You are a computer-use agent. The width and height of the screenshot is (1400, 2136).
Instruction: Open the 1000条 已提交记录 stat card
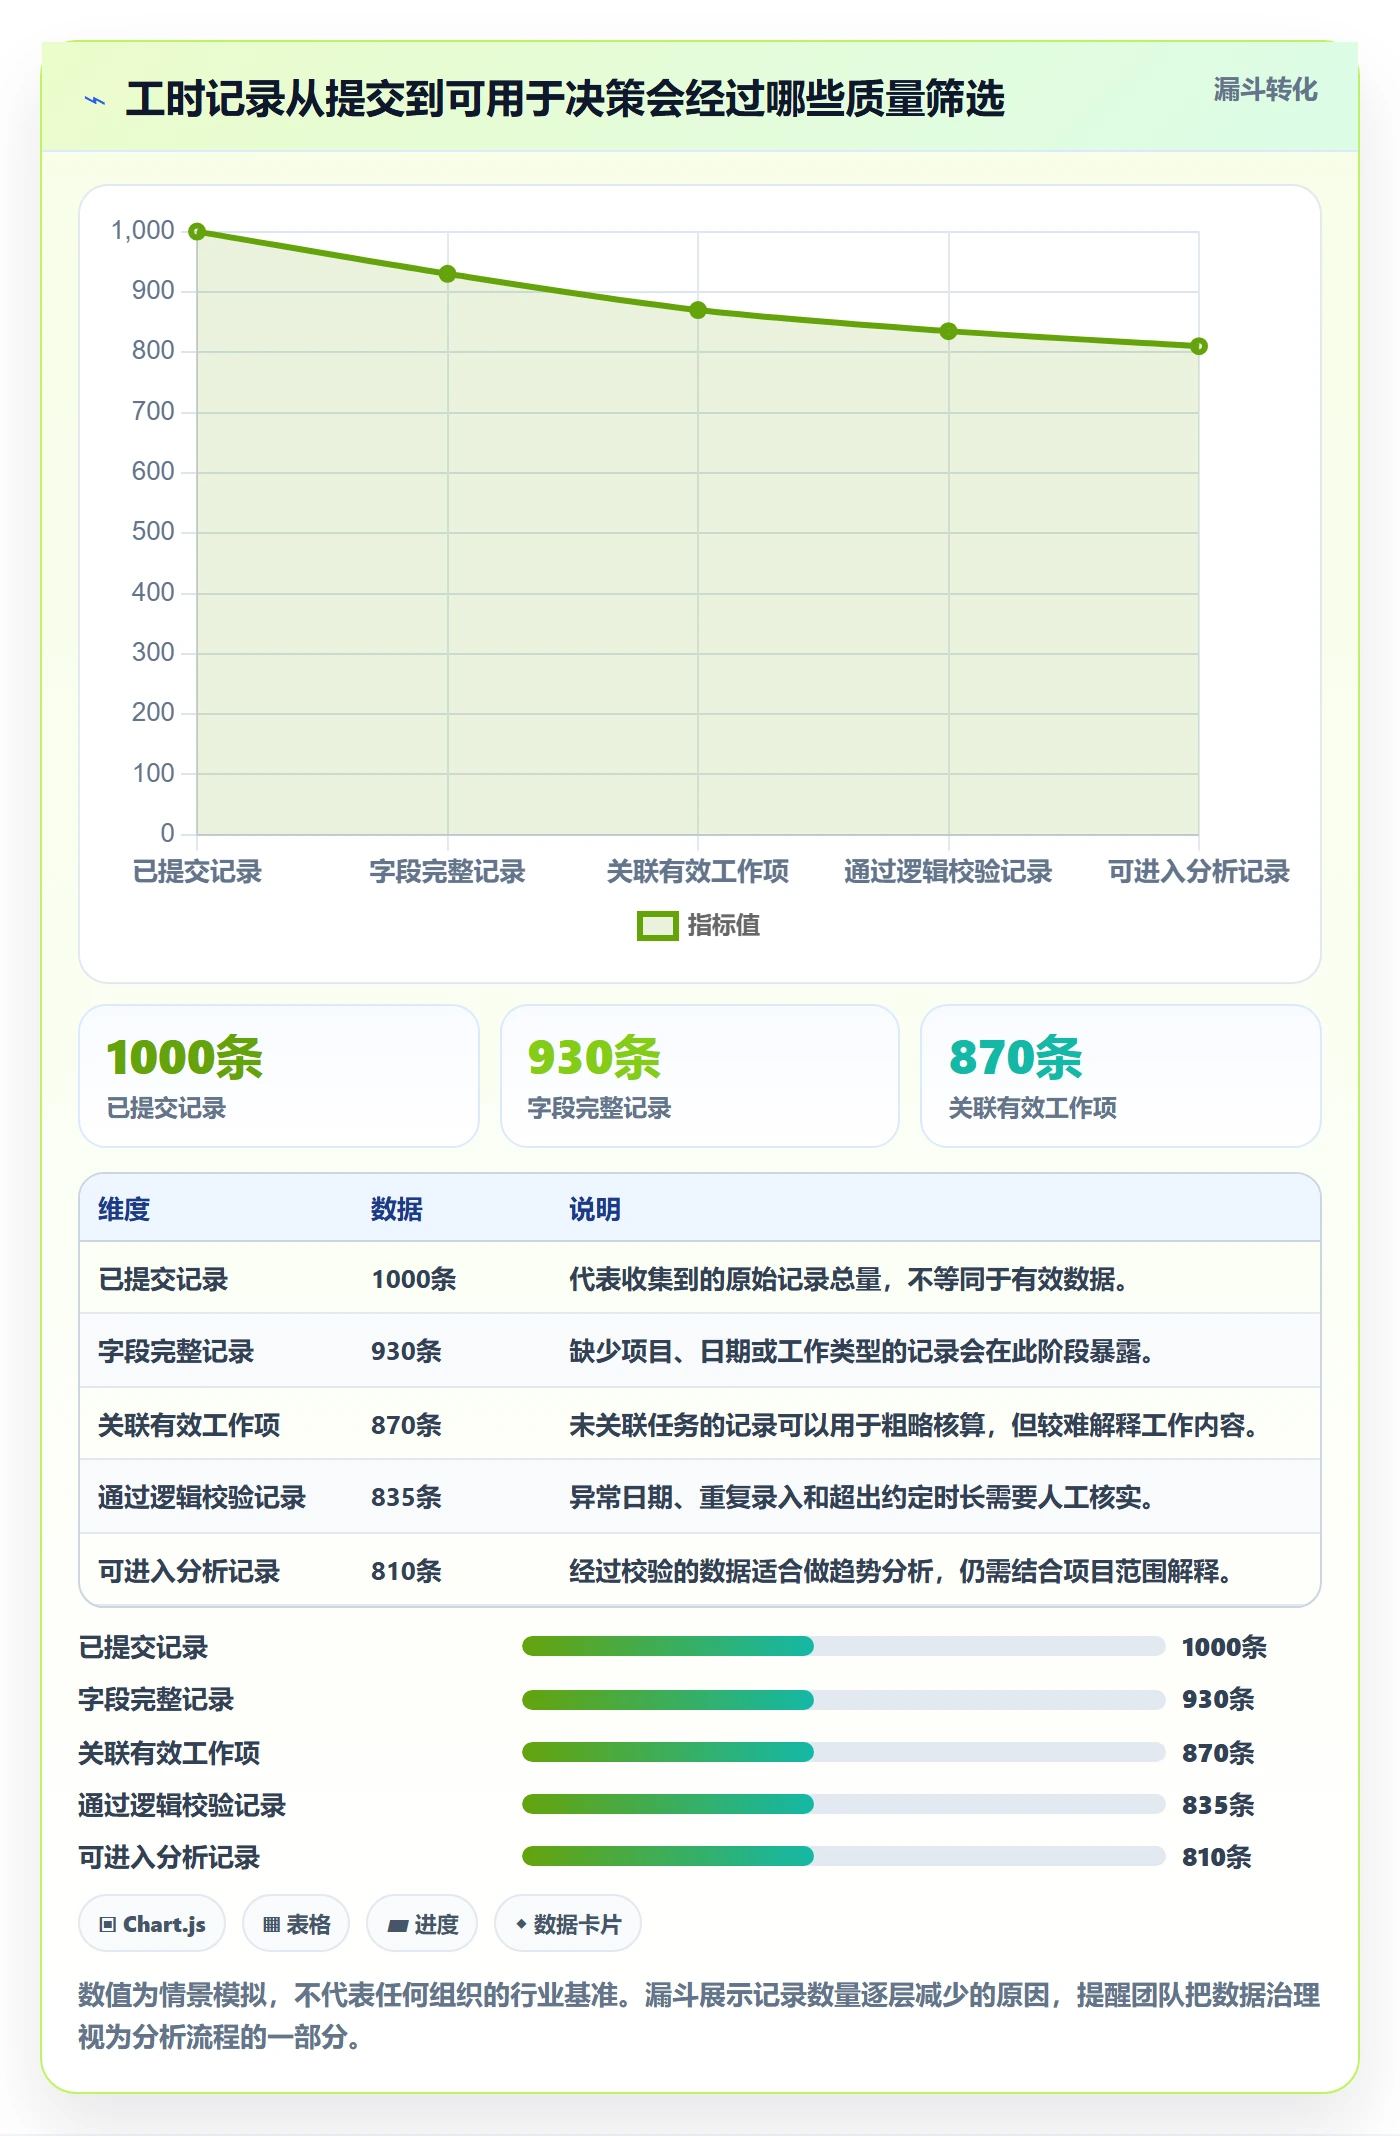click(279, 1076)
